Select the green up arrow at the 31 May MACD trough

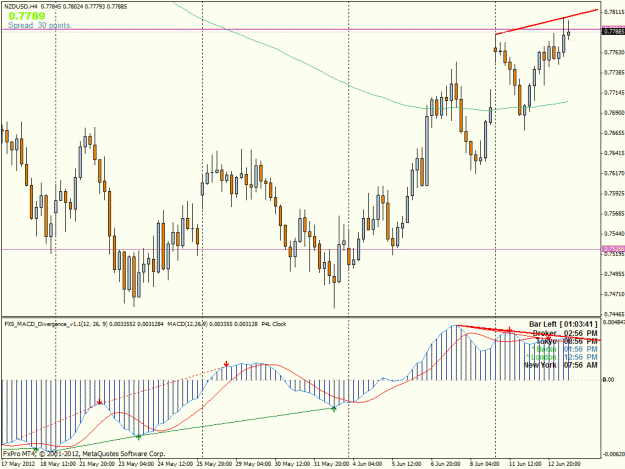click(x=334, y=409)
